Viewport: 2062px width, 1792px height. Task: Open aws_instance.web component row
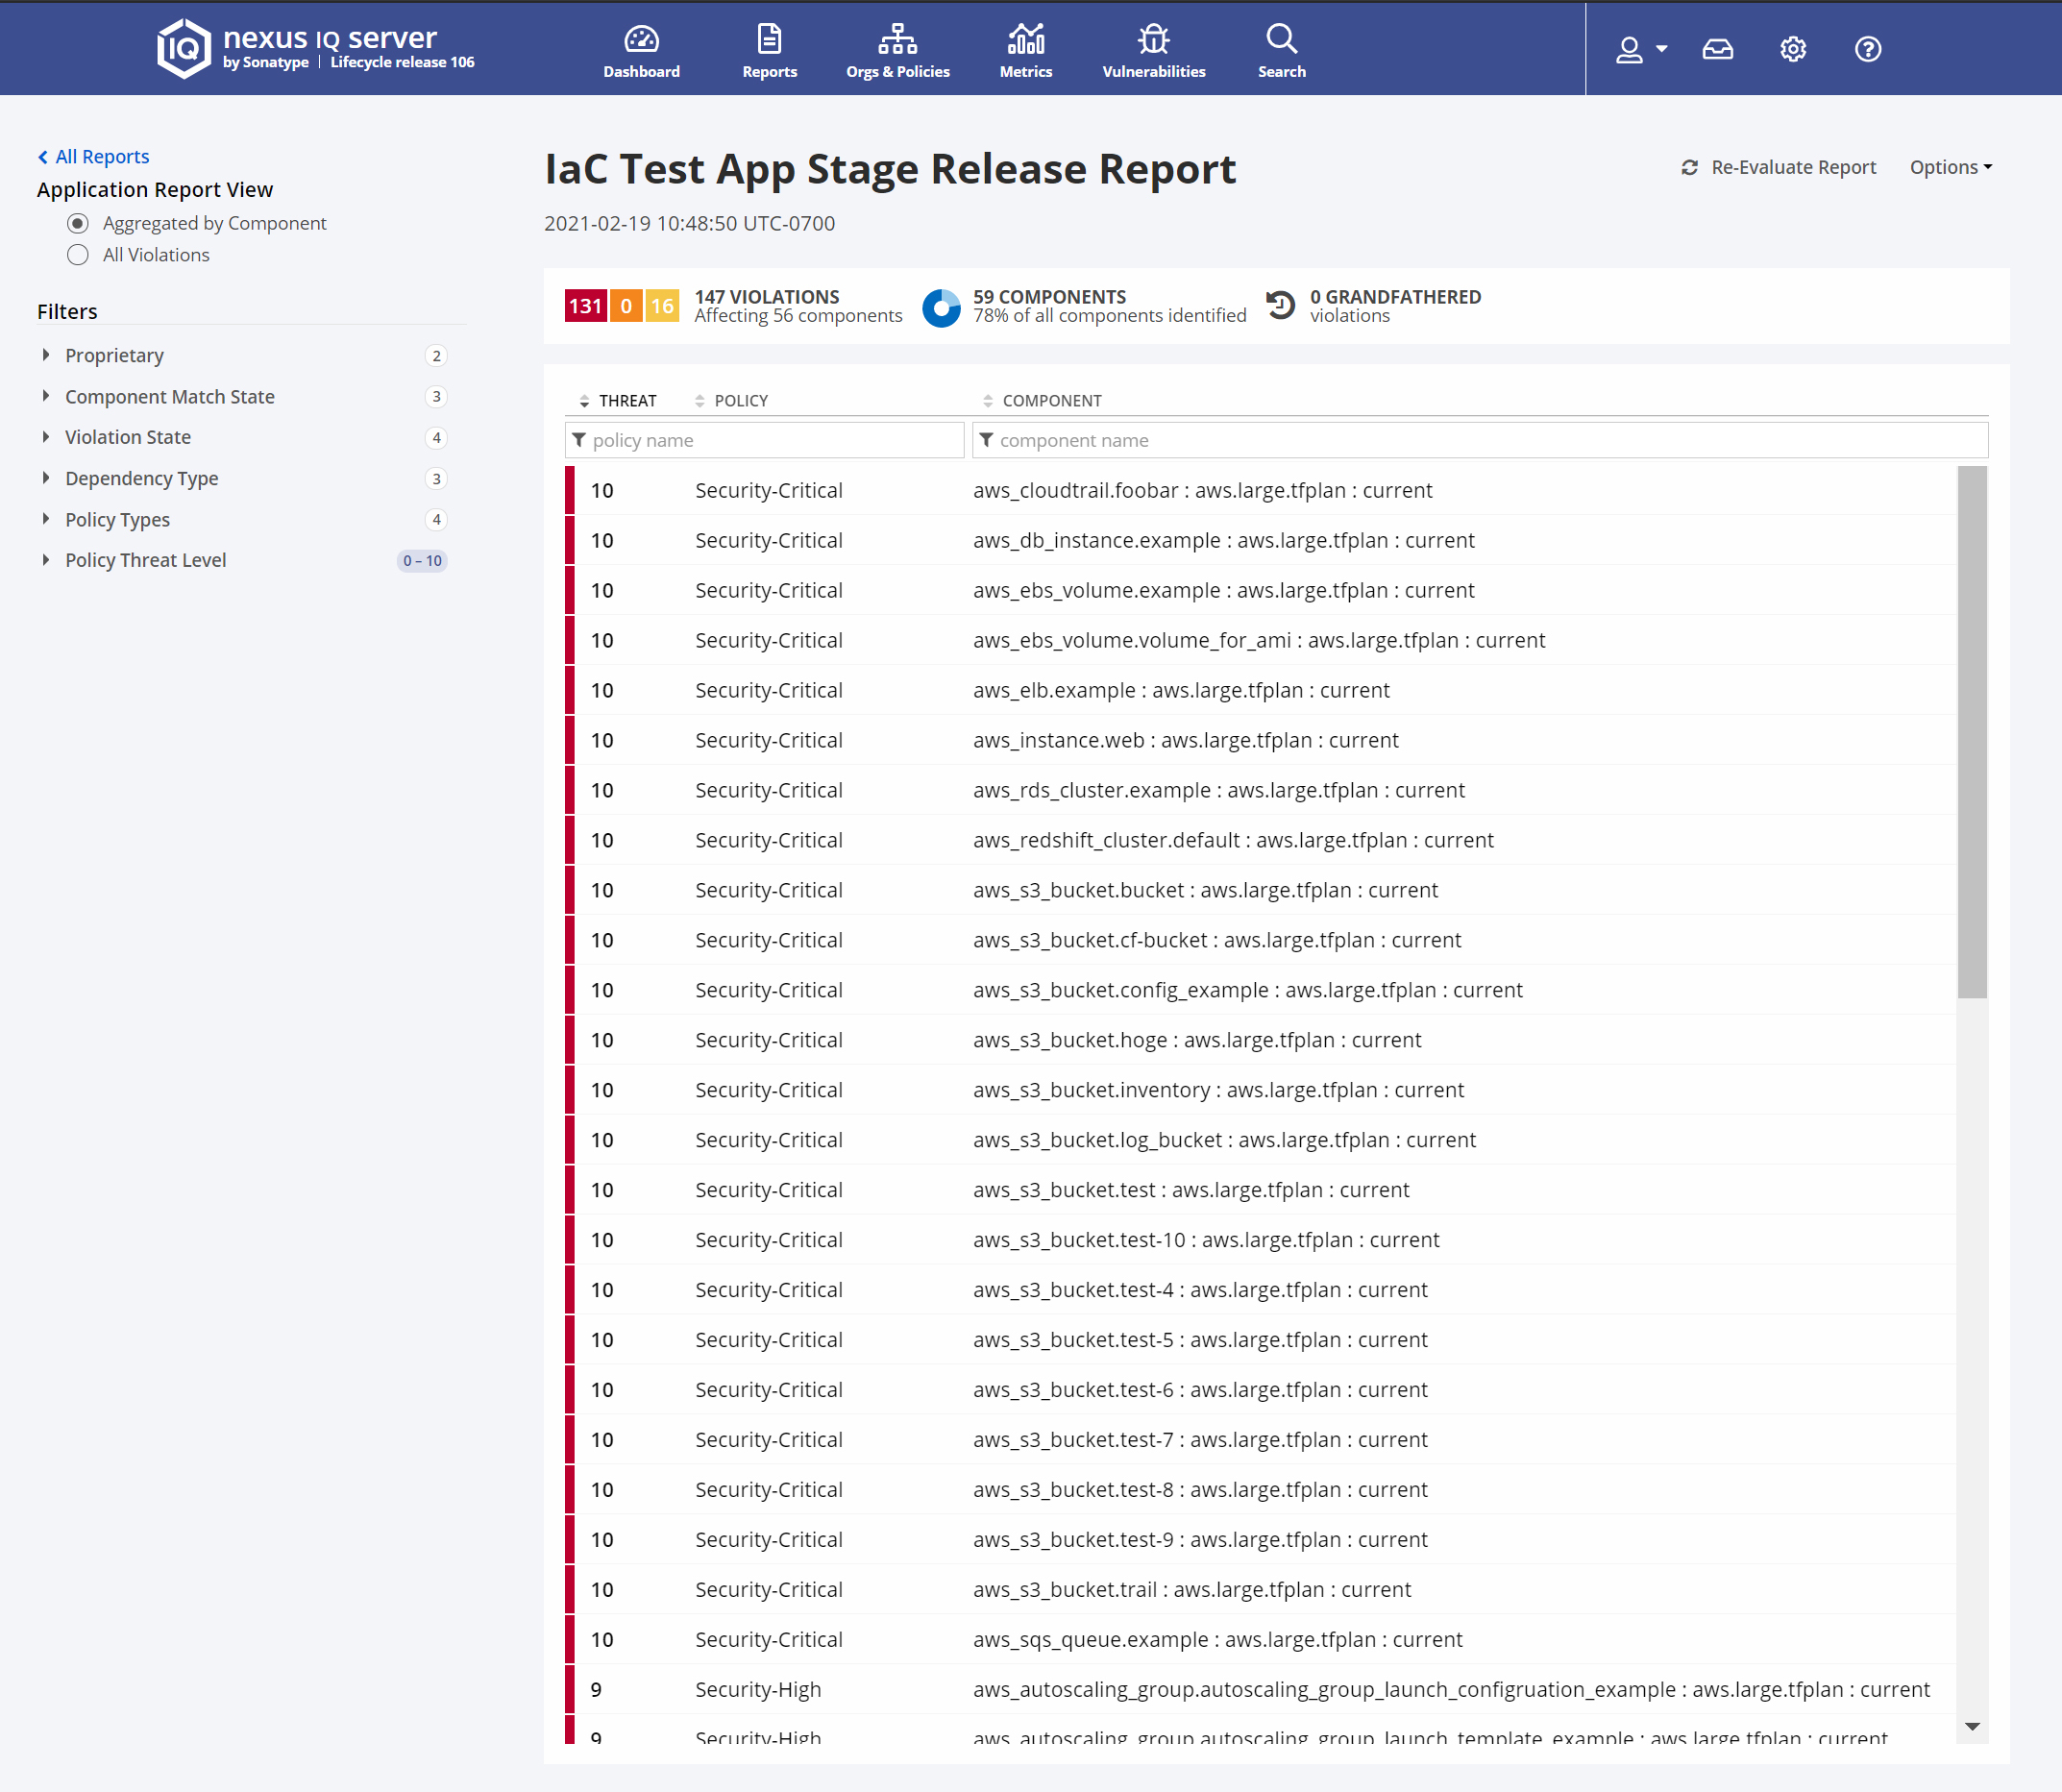tap(1260, 740)
